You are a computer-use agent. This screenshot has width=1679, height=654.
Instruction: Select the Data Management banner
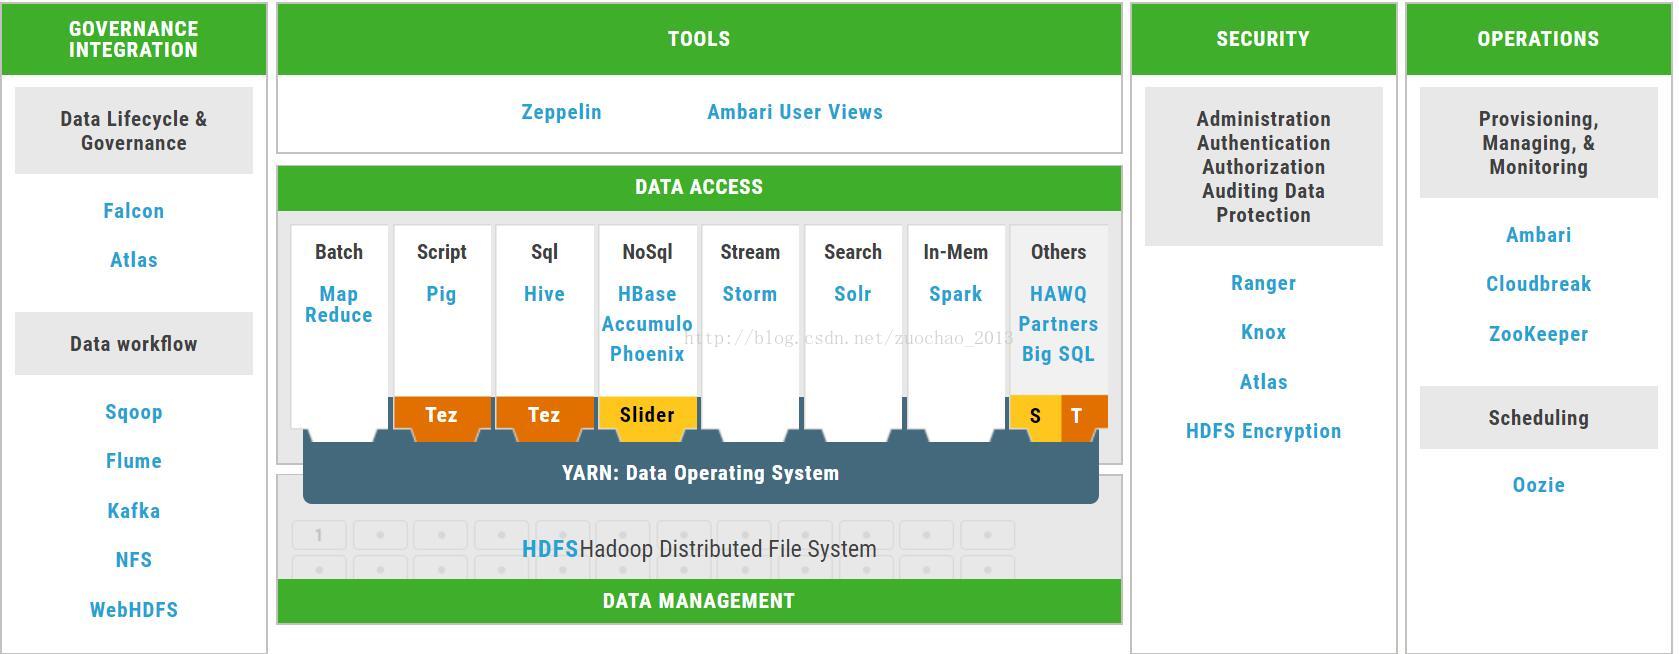tap(699, 601)
